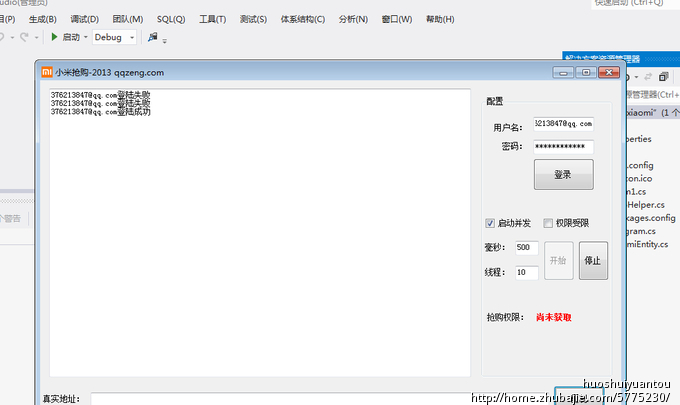Click the redo arrow toolbar icon
The height and width of the screenshot is (405, 680).
click(x=24, y=37)
